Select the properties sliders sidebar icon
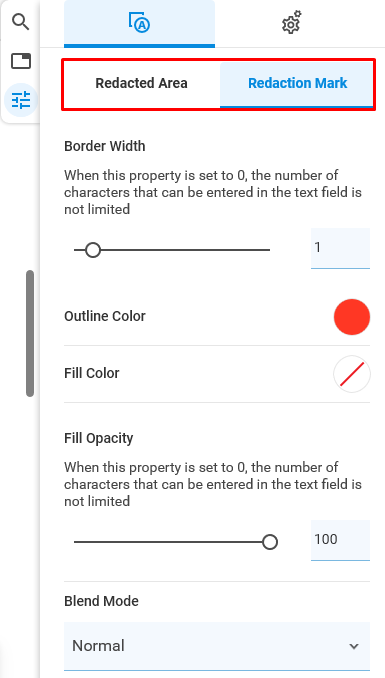Screen dimensions: 385x678 click(21, 100)
